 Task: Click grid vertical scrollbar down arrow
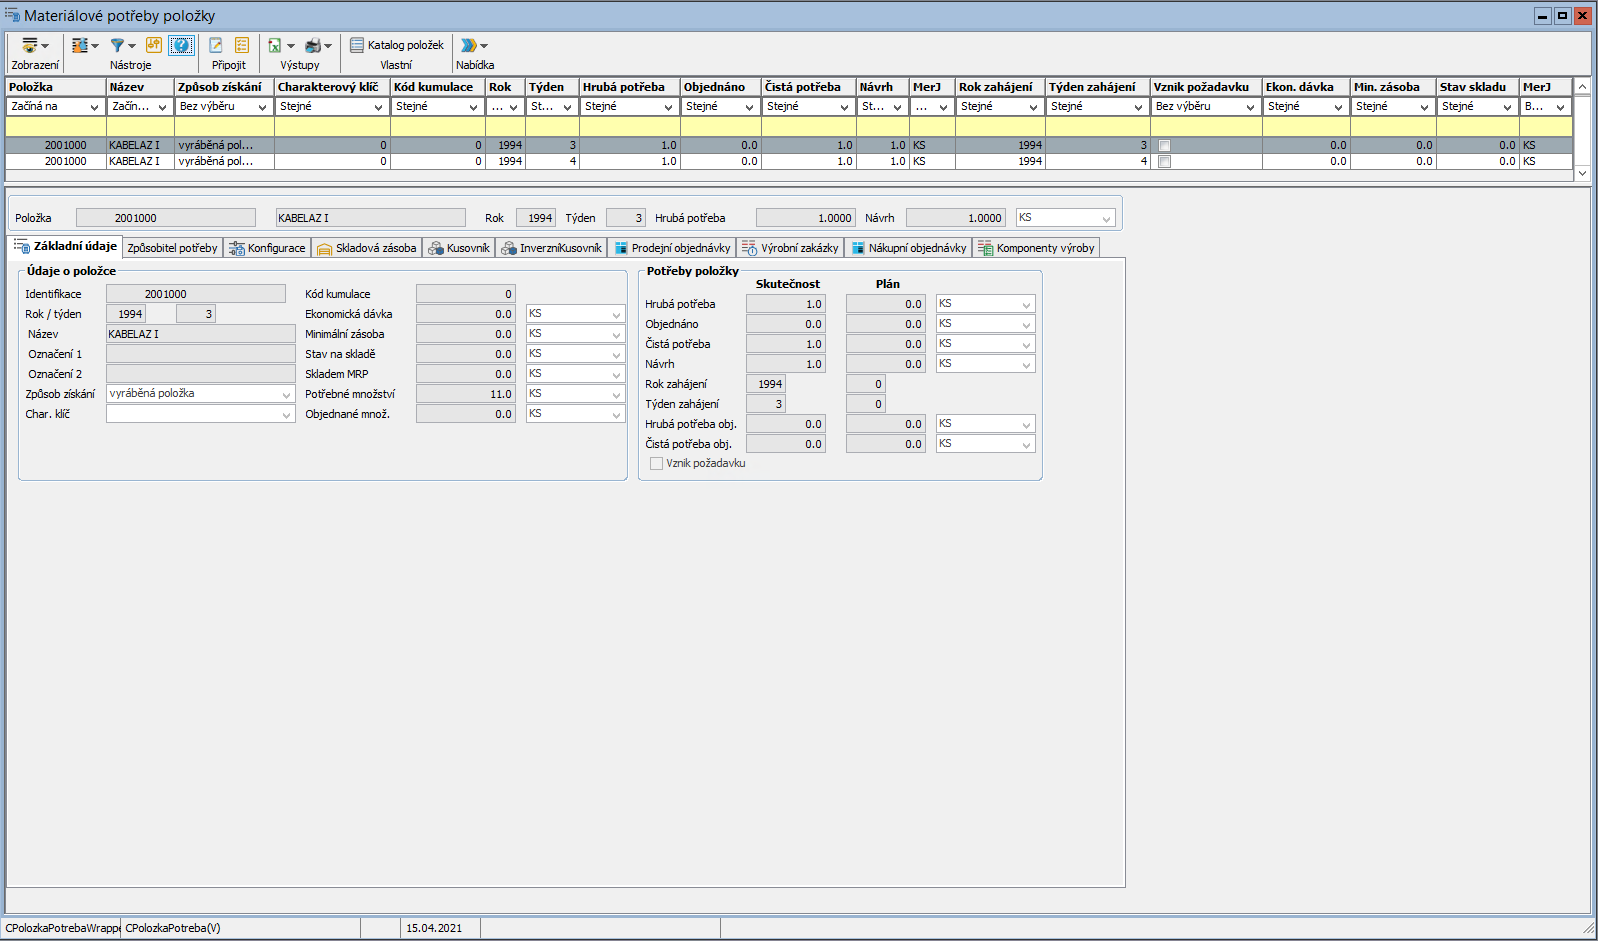1582,173
